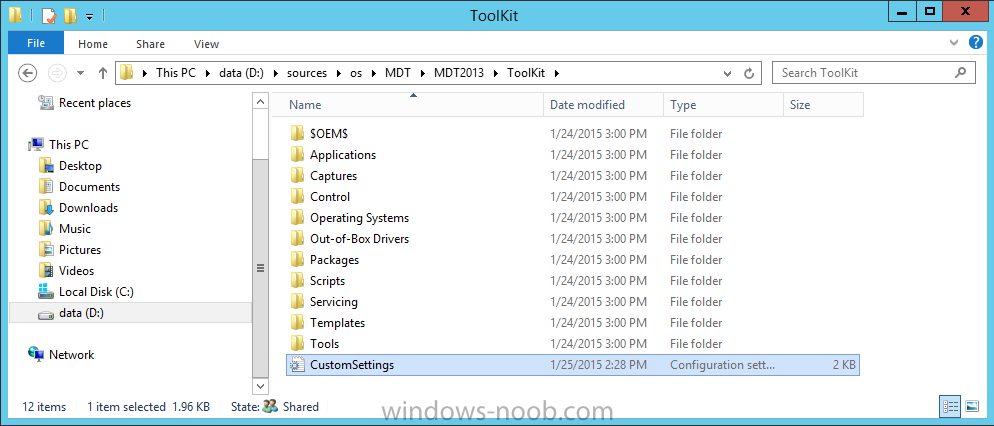
Task: Click the Properties quick access toolbar icon
Action: tap(49, 15)
